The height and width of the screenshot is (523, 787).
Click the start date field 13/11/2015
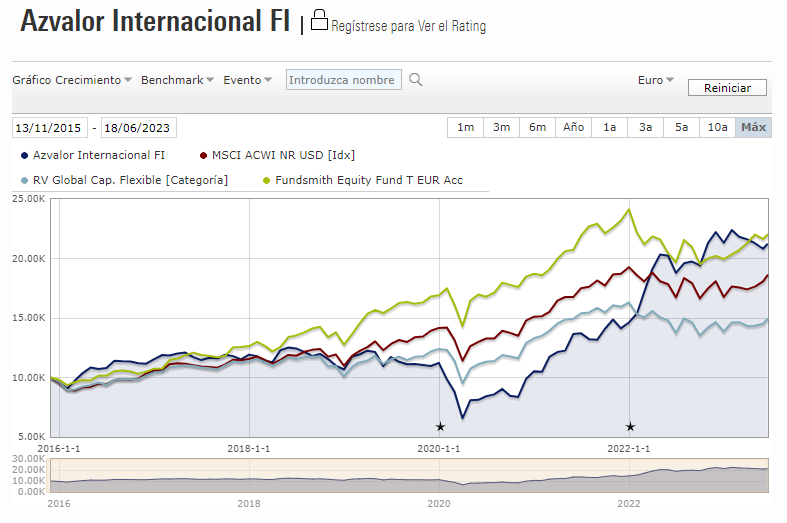coord(50,127)
